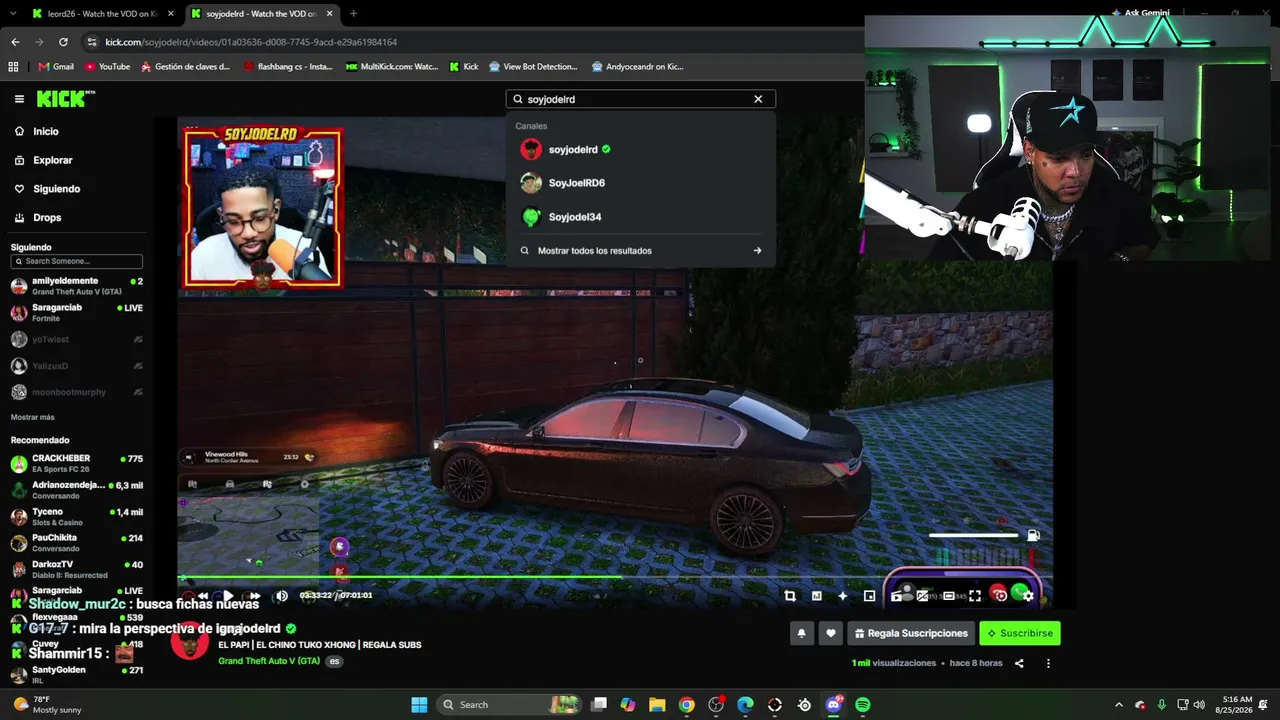The image size is (1280, 720).
Task: Open CRACKHEBER recommended channel
Action: (77, 464)
